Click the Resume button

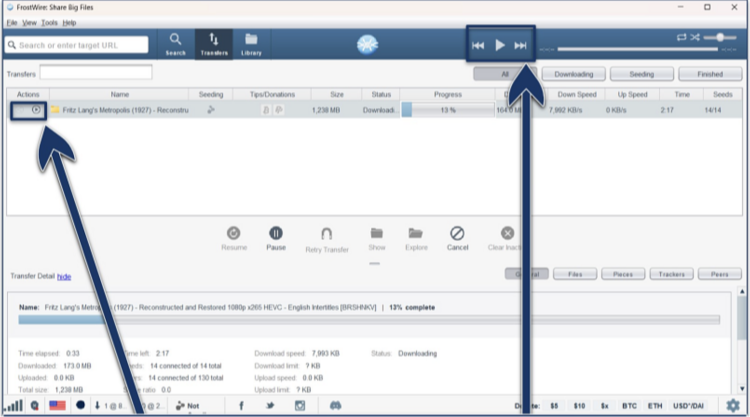click(x=234, y=238)
